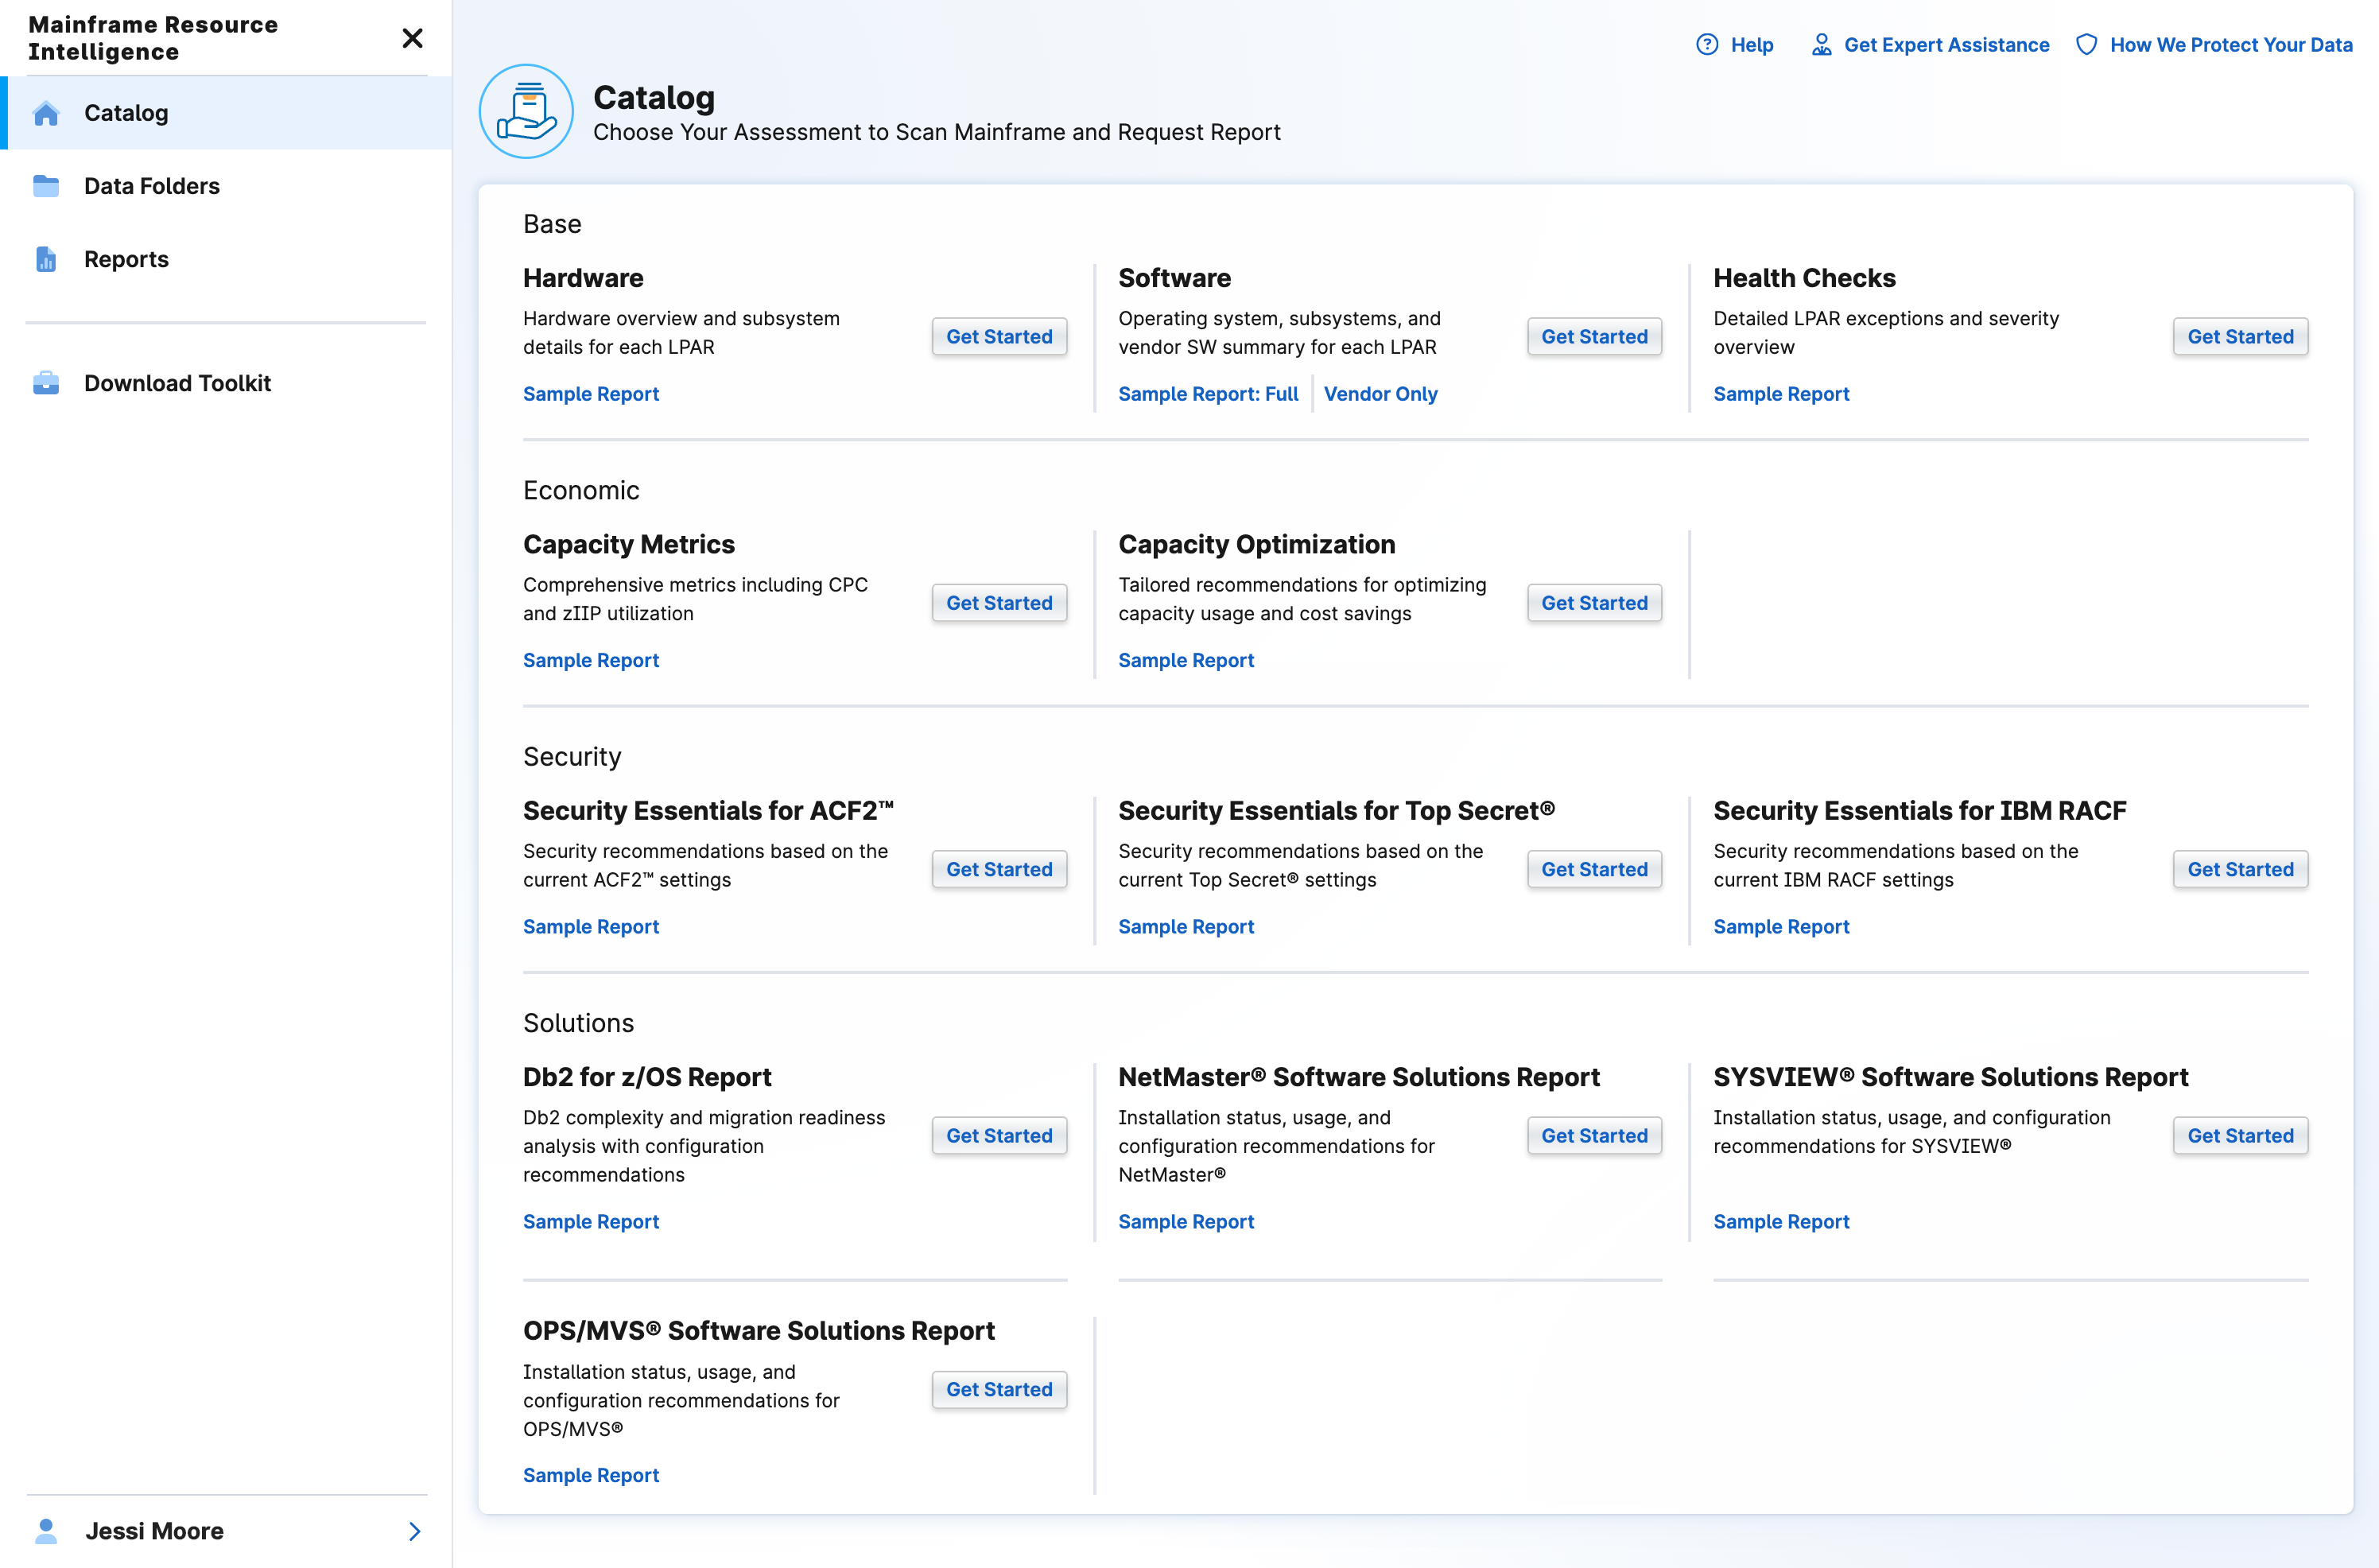
Task: Click the Economic section heading
Action: tap(581, 490)
